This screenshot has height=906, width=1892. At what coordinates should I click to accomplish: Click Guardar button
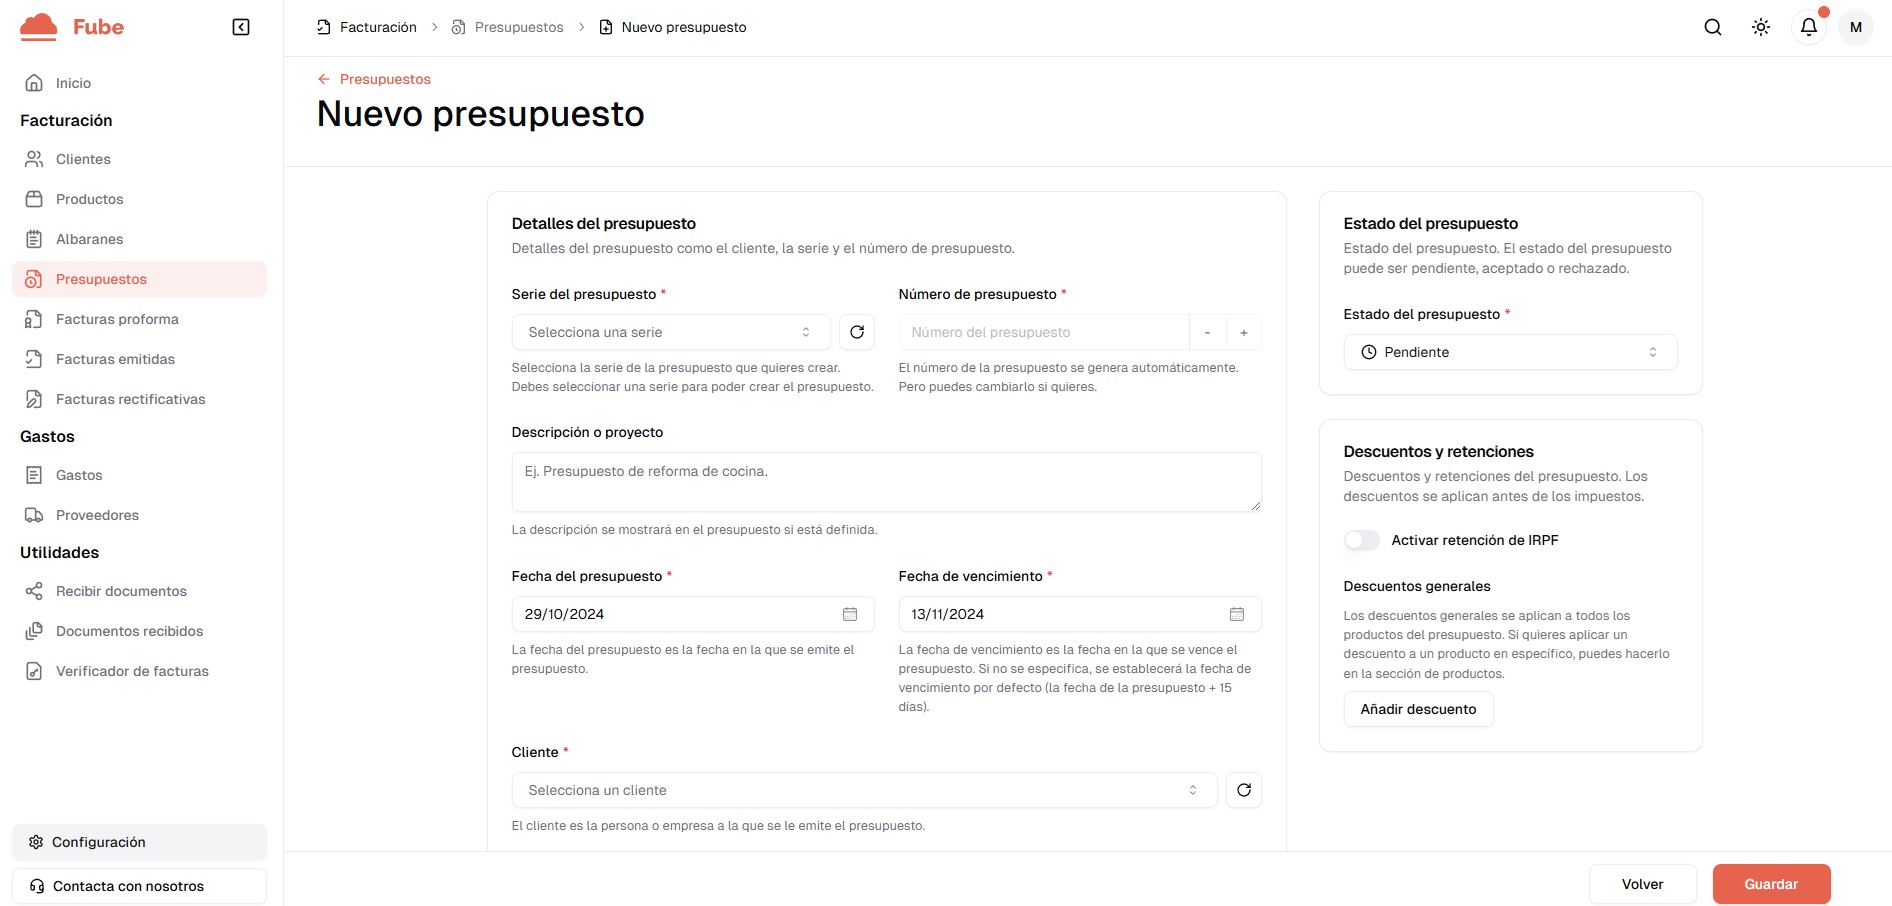point(1771,884)
